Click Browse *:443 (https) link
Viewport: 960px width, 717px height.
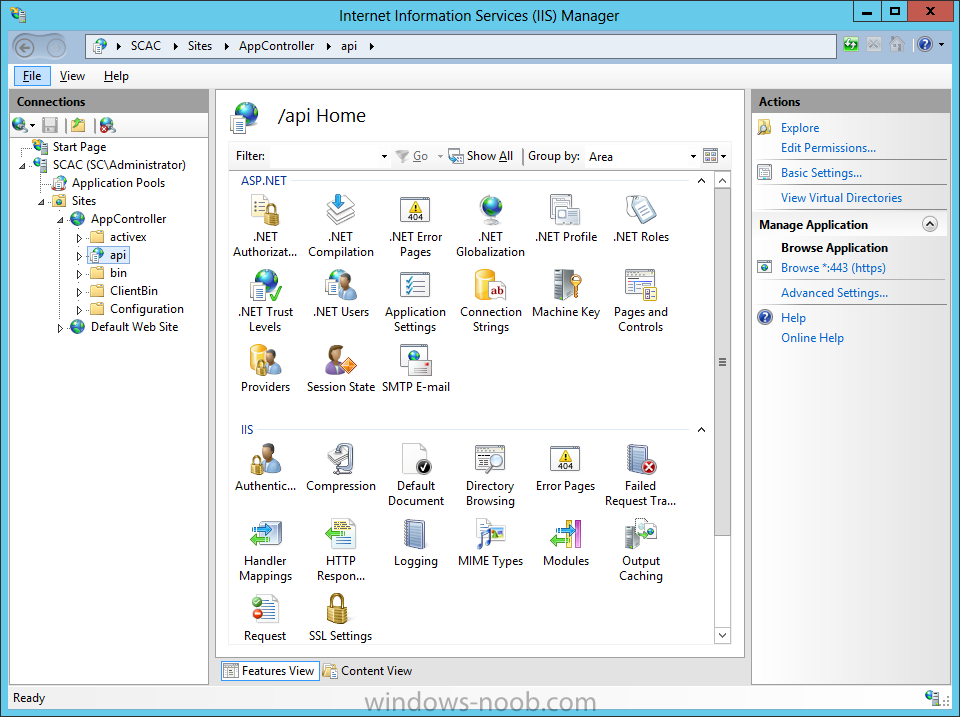coord(833,268)
